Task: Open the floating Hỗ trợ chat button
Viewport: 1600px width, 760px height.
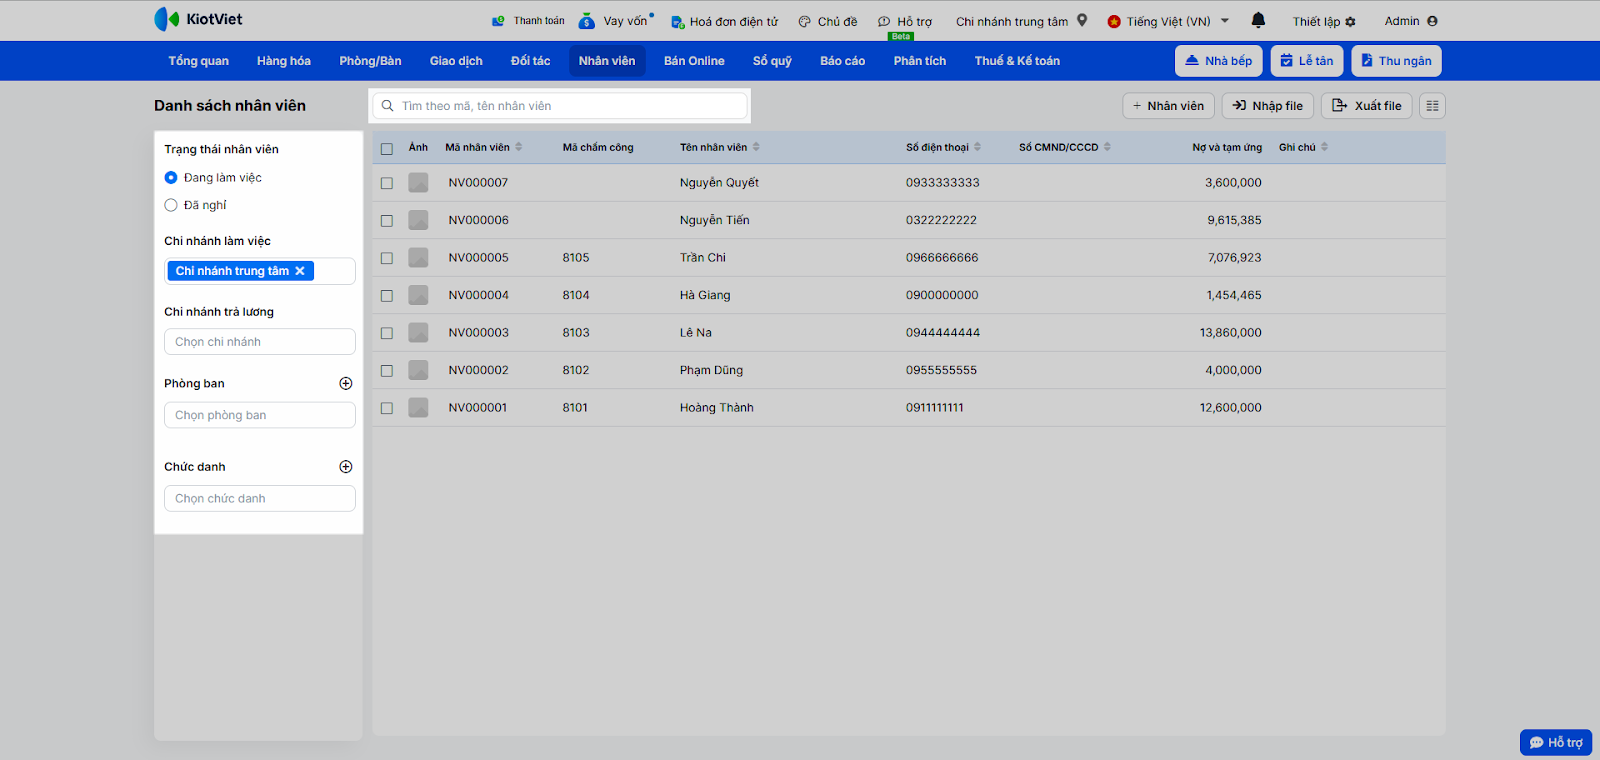Action: click(1556, 742)
